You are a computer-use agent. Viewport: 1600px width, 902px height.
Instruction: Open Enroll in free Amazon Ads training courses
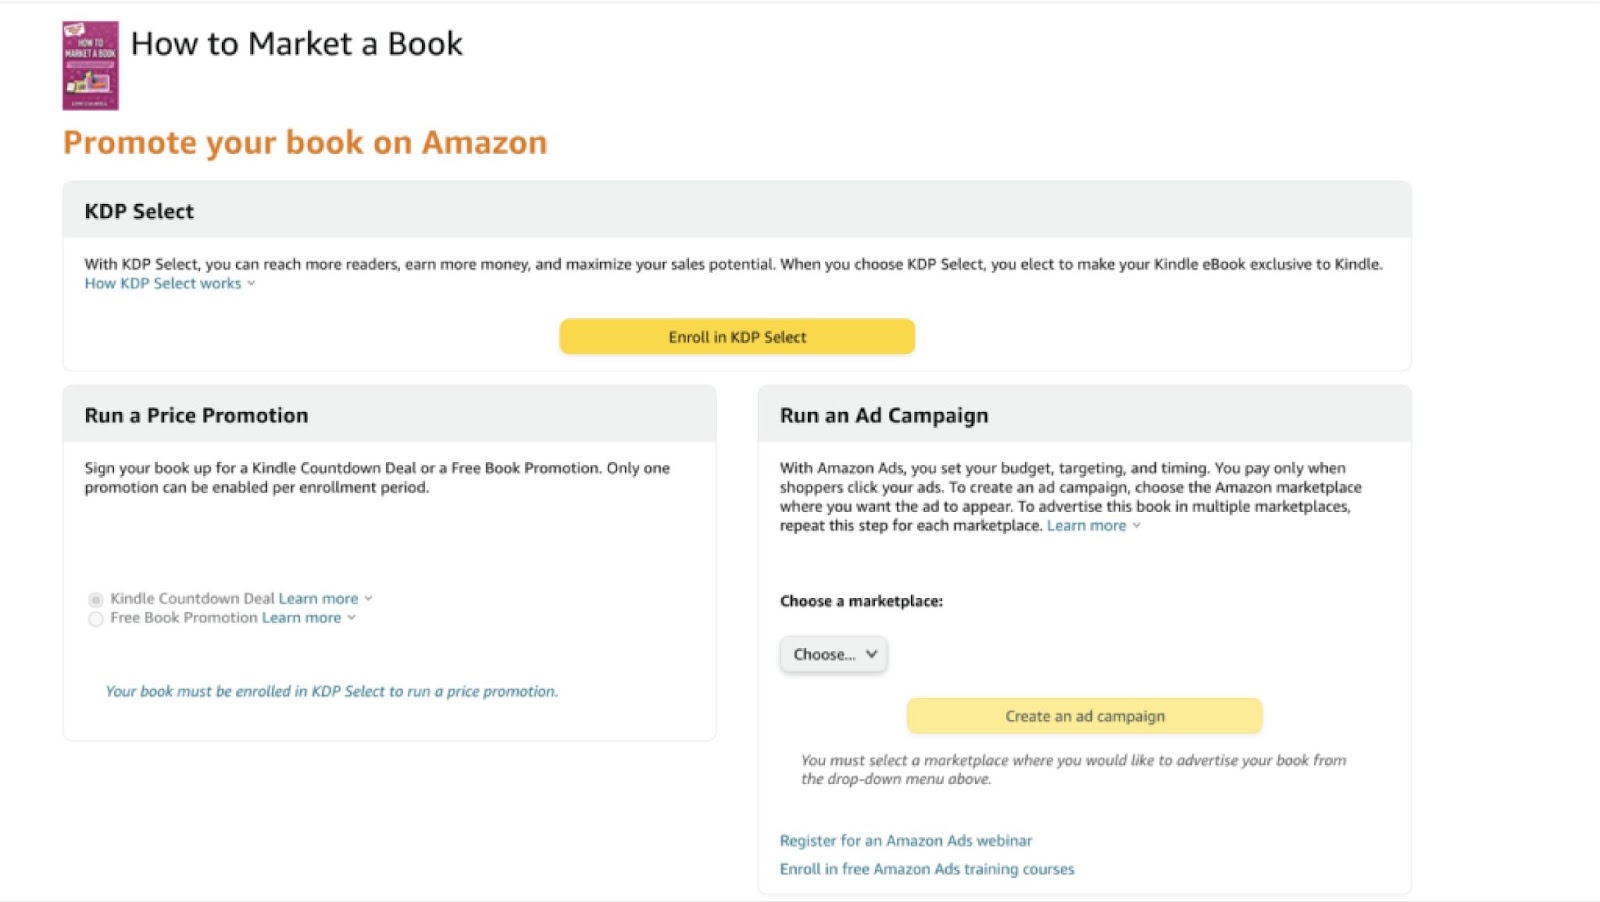click(x=926, y=868)
